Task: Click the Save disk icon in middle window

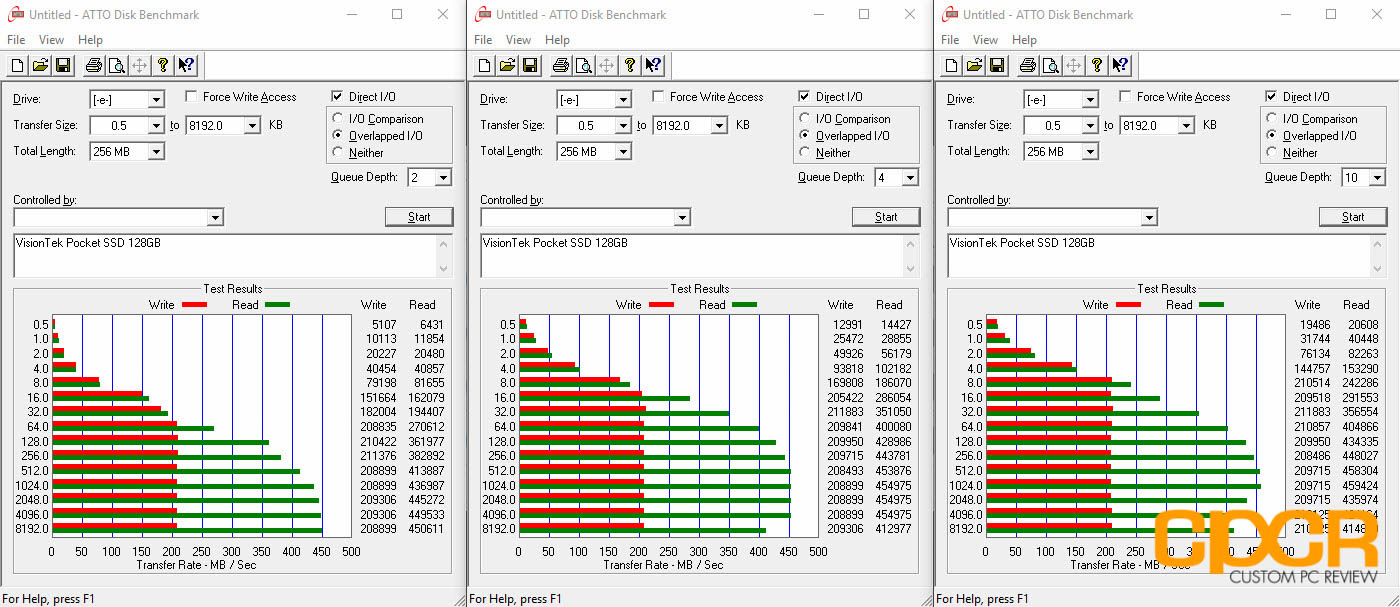Action: coord(529,66)
